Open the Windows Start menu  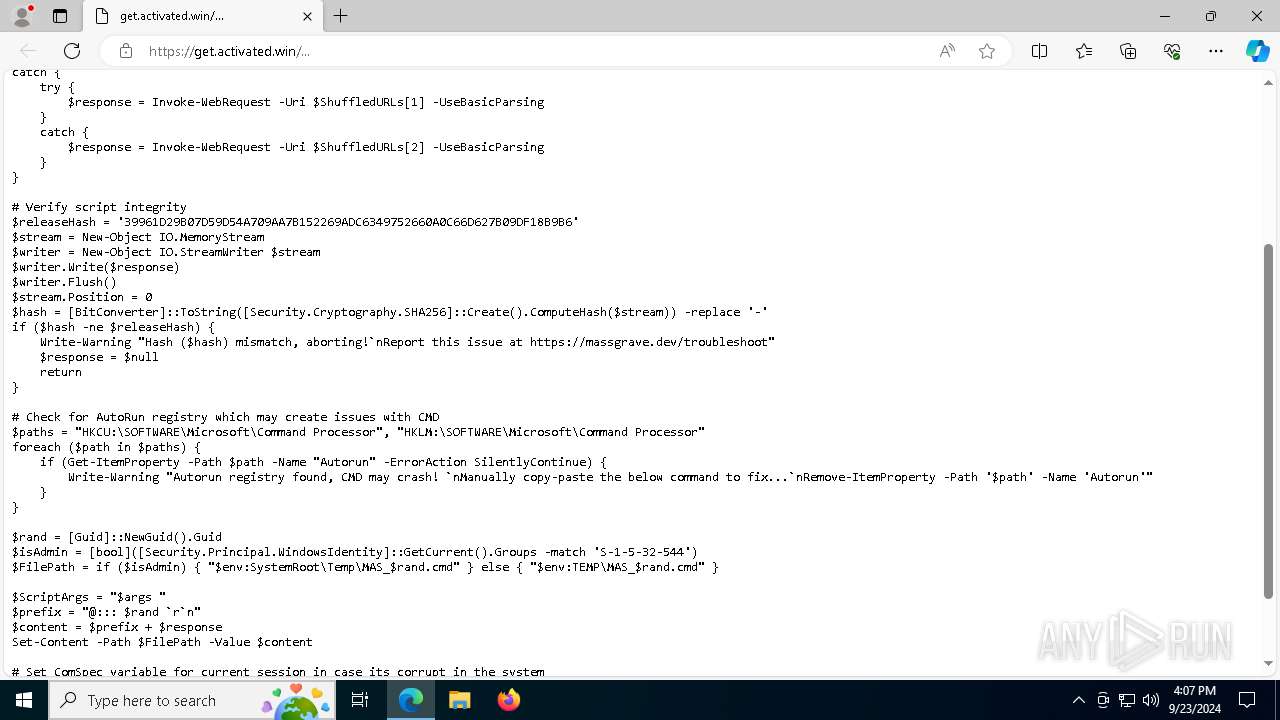24,700
